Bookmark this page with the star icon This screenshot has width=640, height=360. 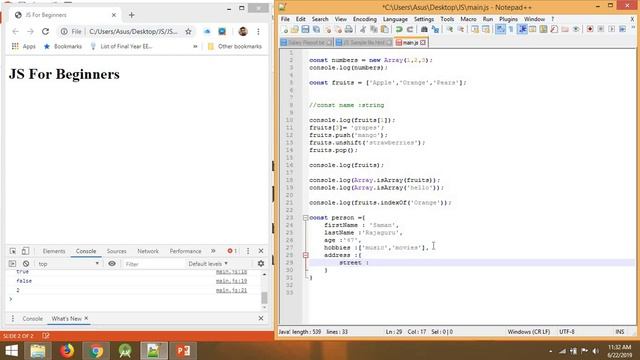[x=188, y=31]
